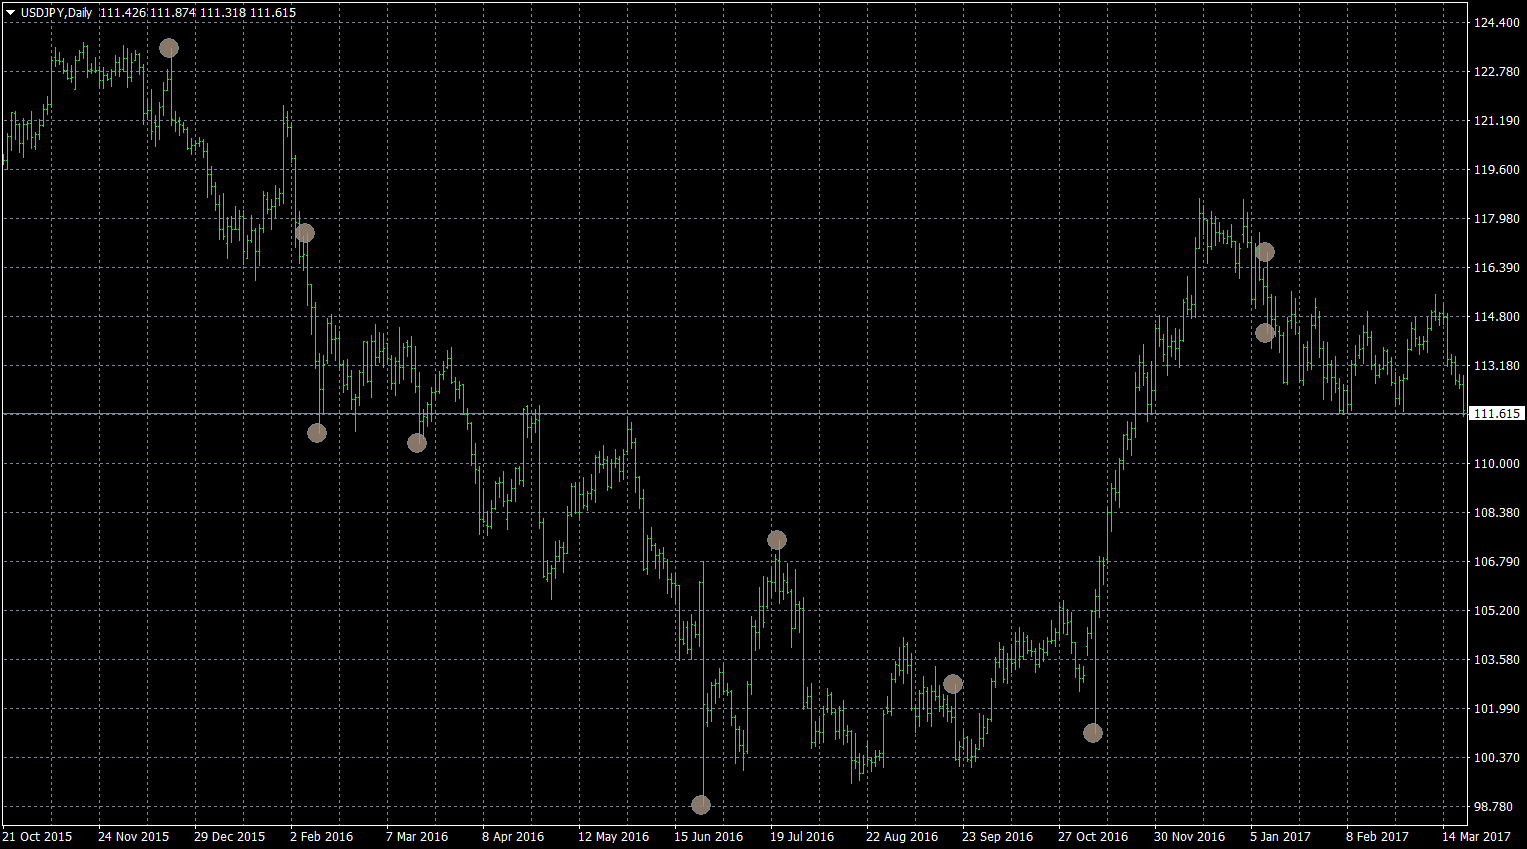
Task: Select the lowest circle marker near 98.780
Action: click(701, 805)
